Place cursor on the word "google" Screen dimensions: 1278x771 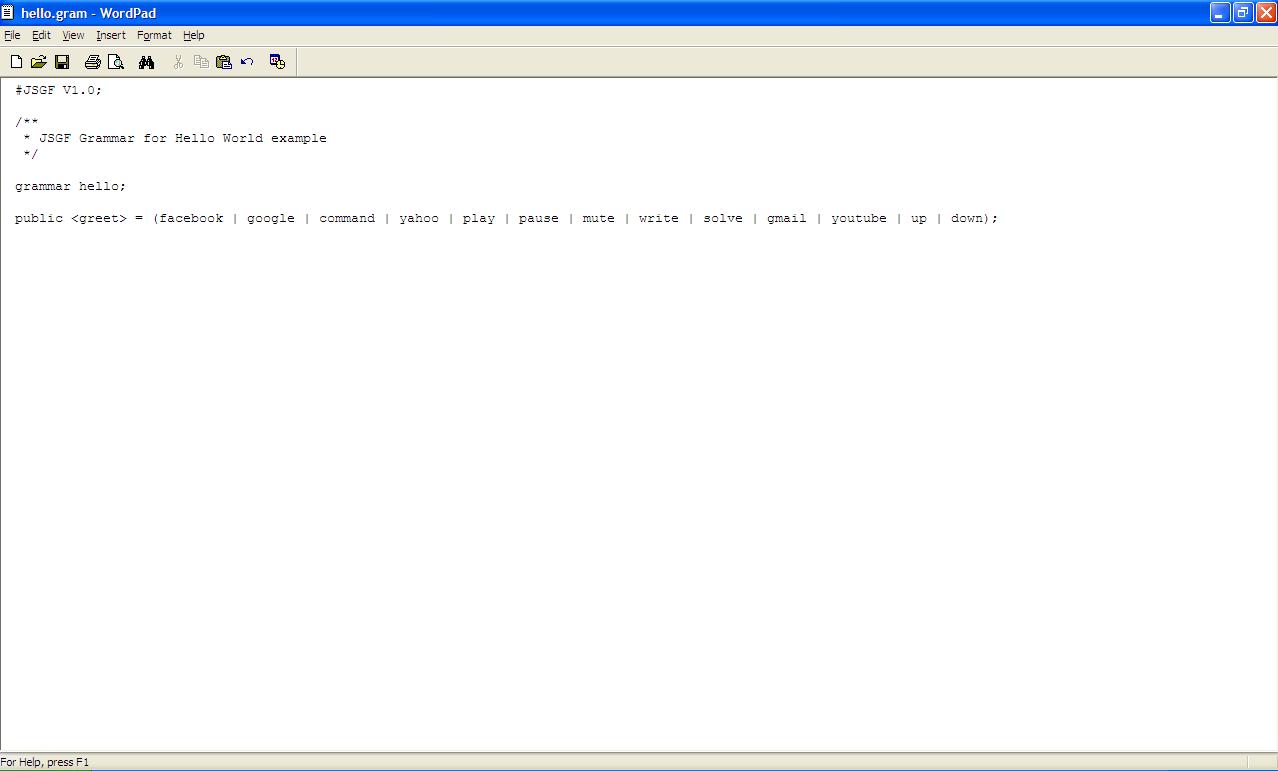pos(271,218)
